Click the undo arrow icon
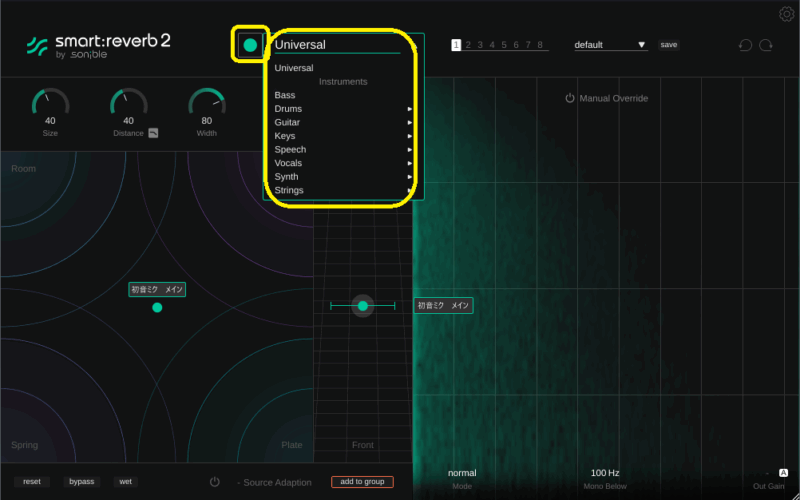 click(745, 45)
